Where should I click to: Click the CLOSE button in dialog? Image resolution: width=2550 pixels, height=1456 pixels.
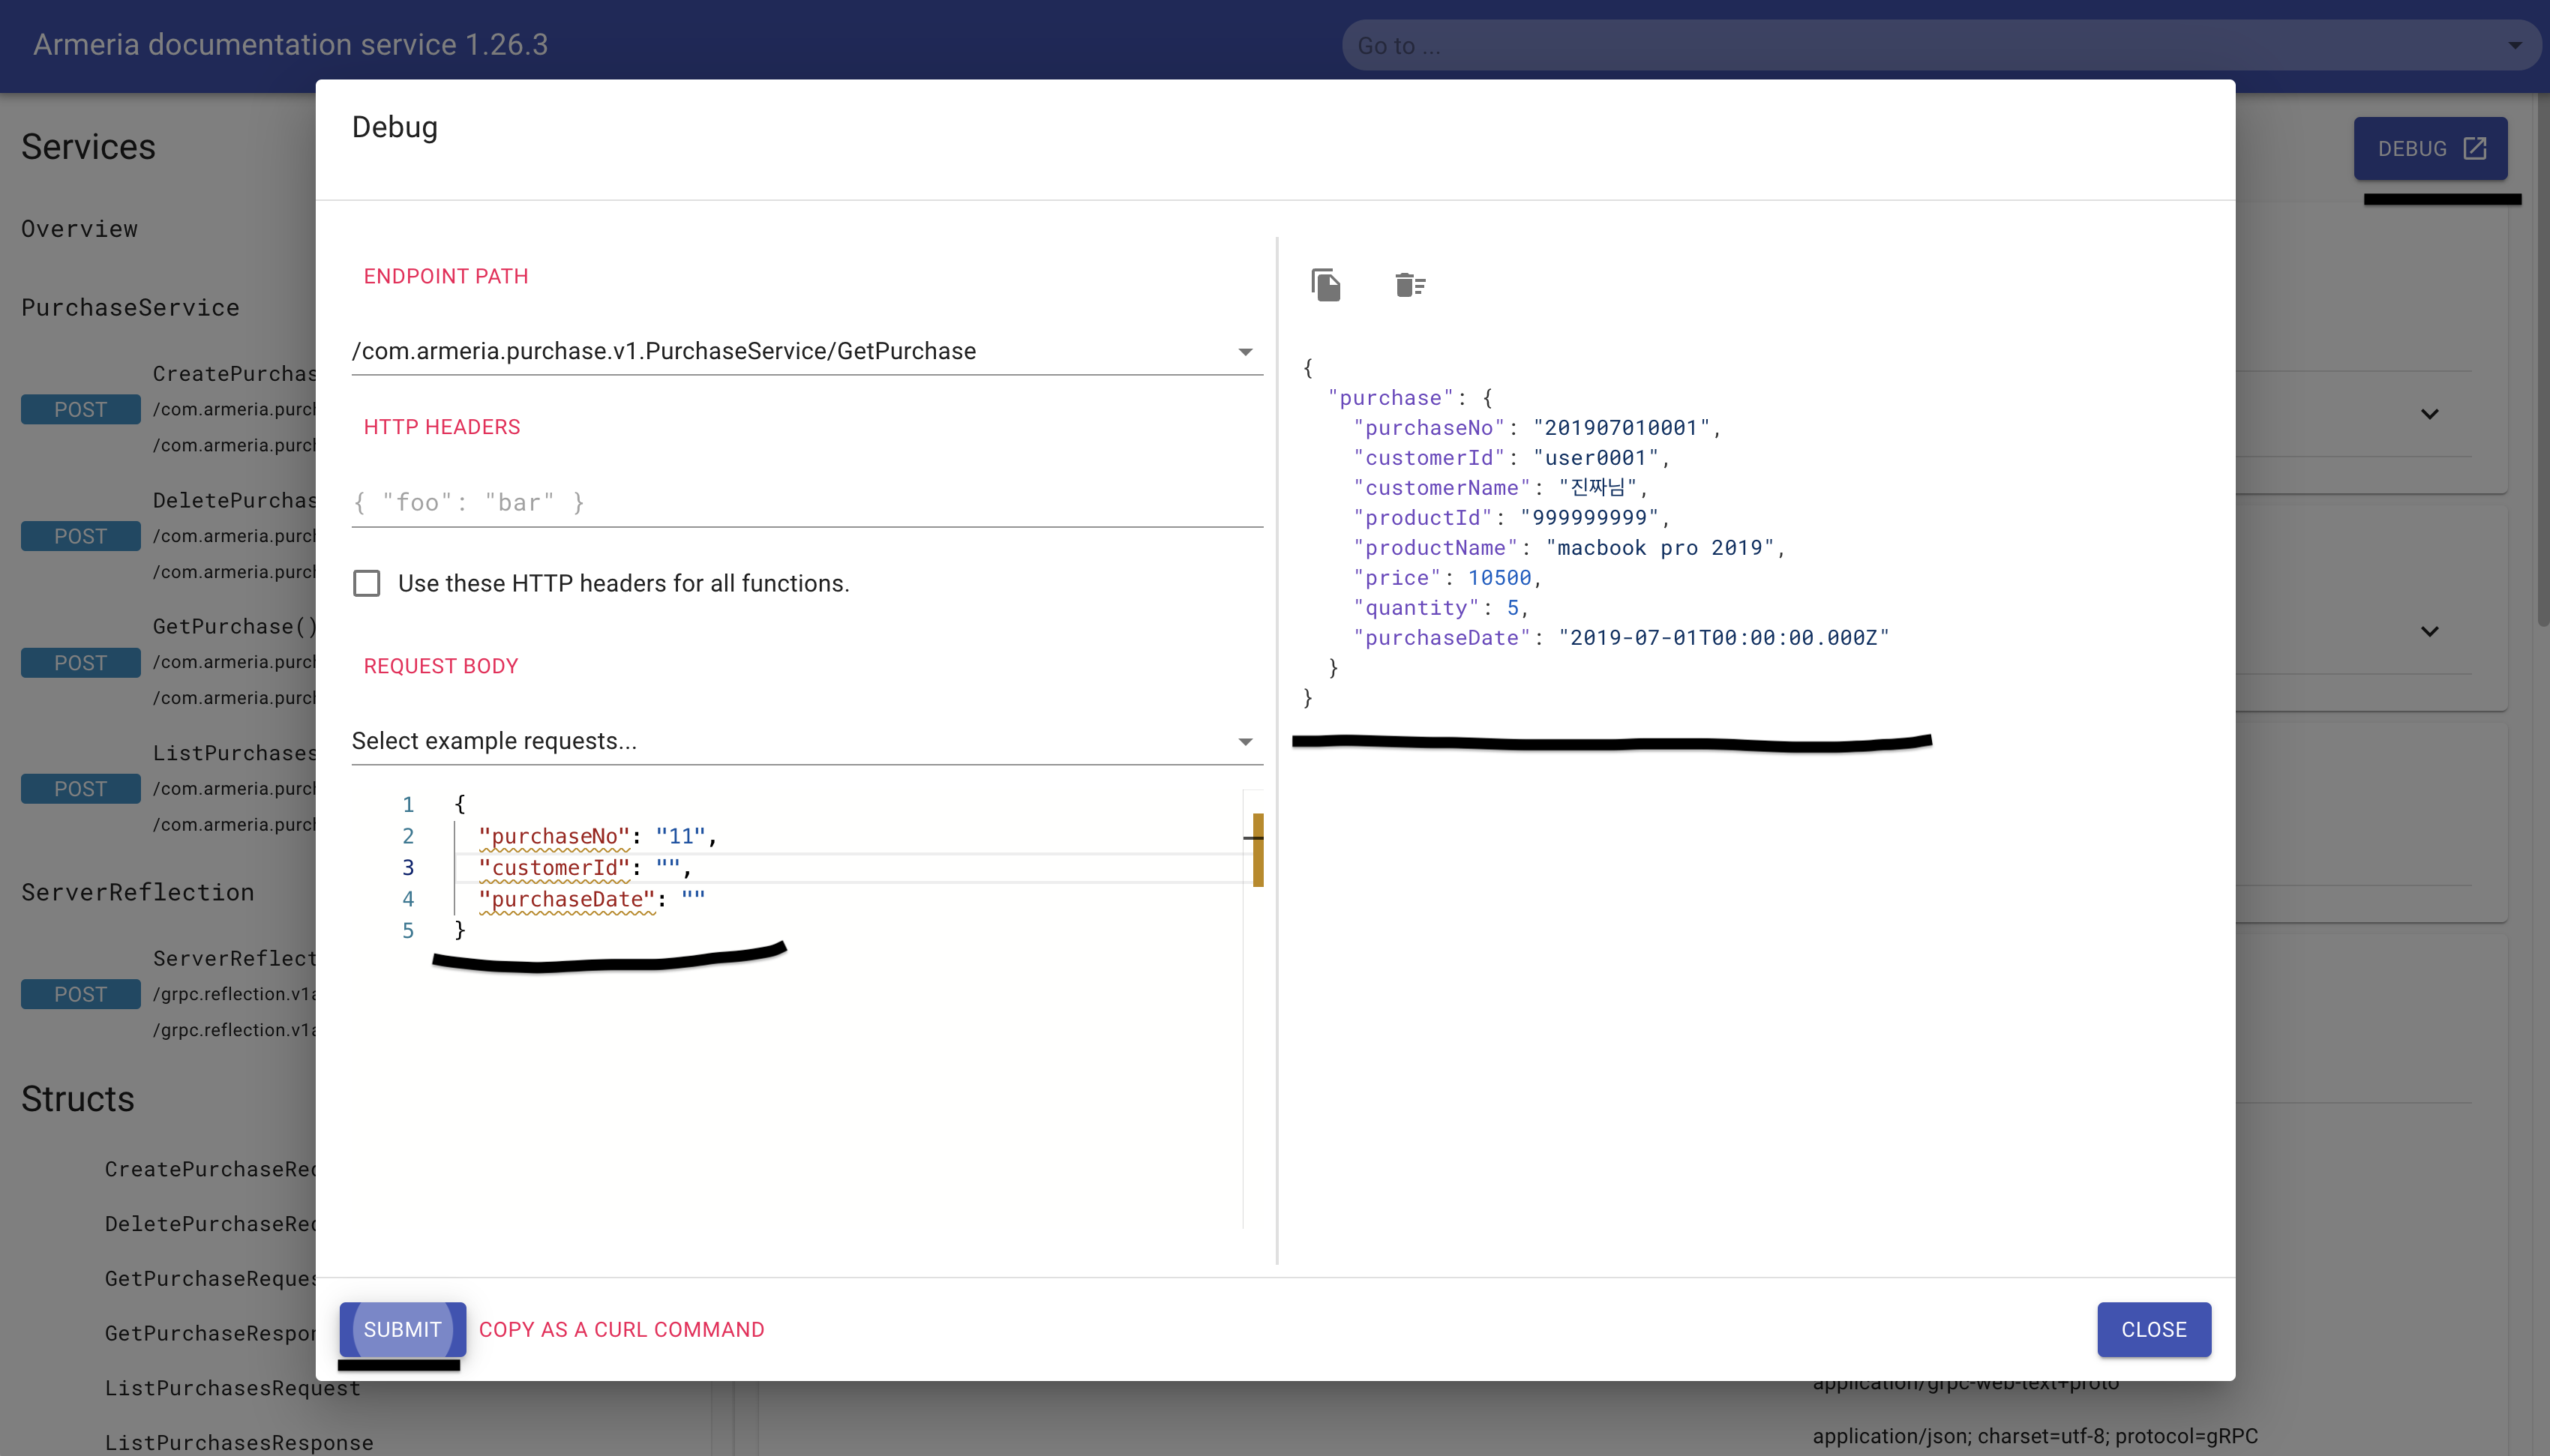click(x=2153, y=1329)
